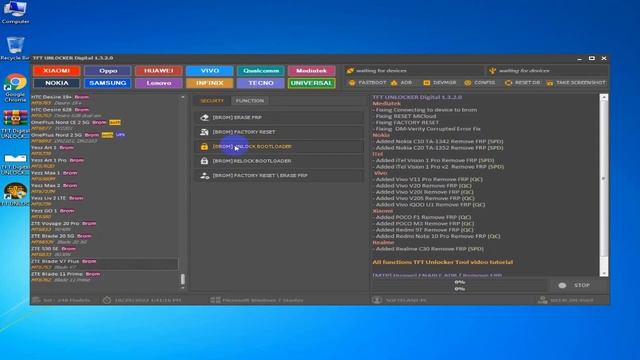Open the CONFIG toolbar icon
This screenshot has height=360, width=640.
[468, 83]
